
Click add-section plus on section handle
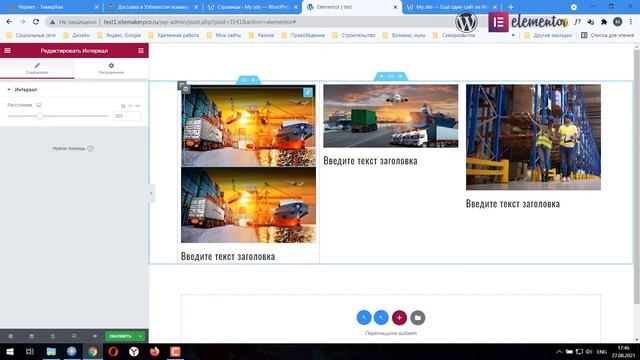382,76
